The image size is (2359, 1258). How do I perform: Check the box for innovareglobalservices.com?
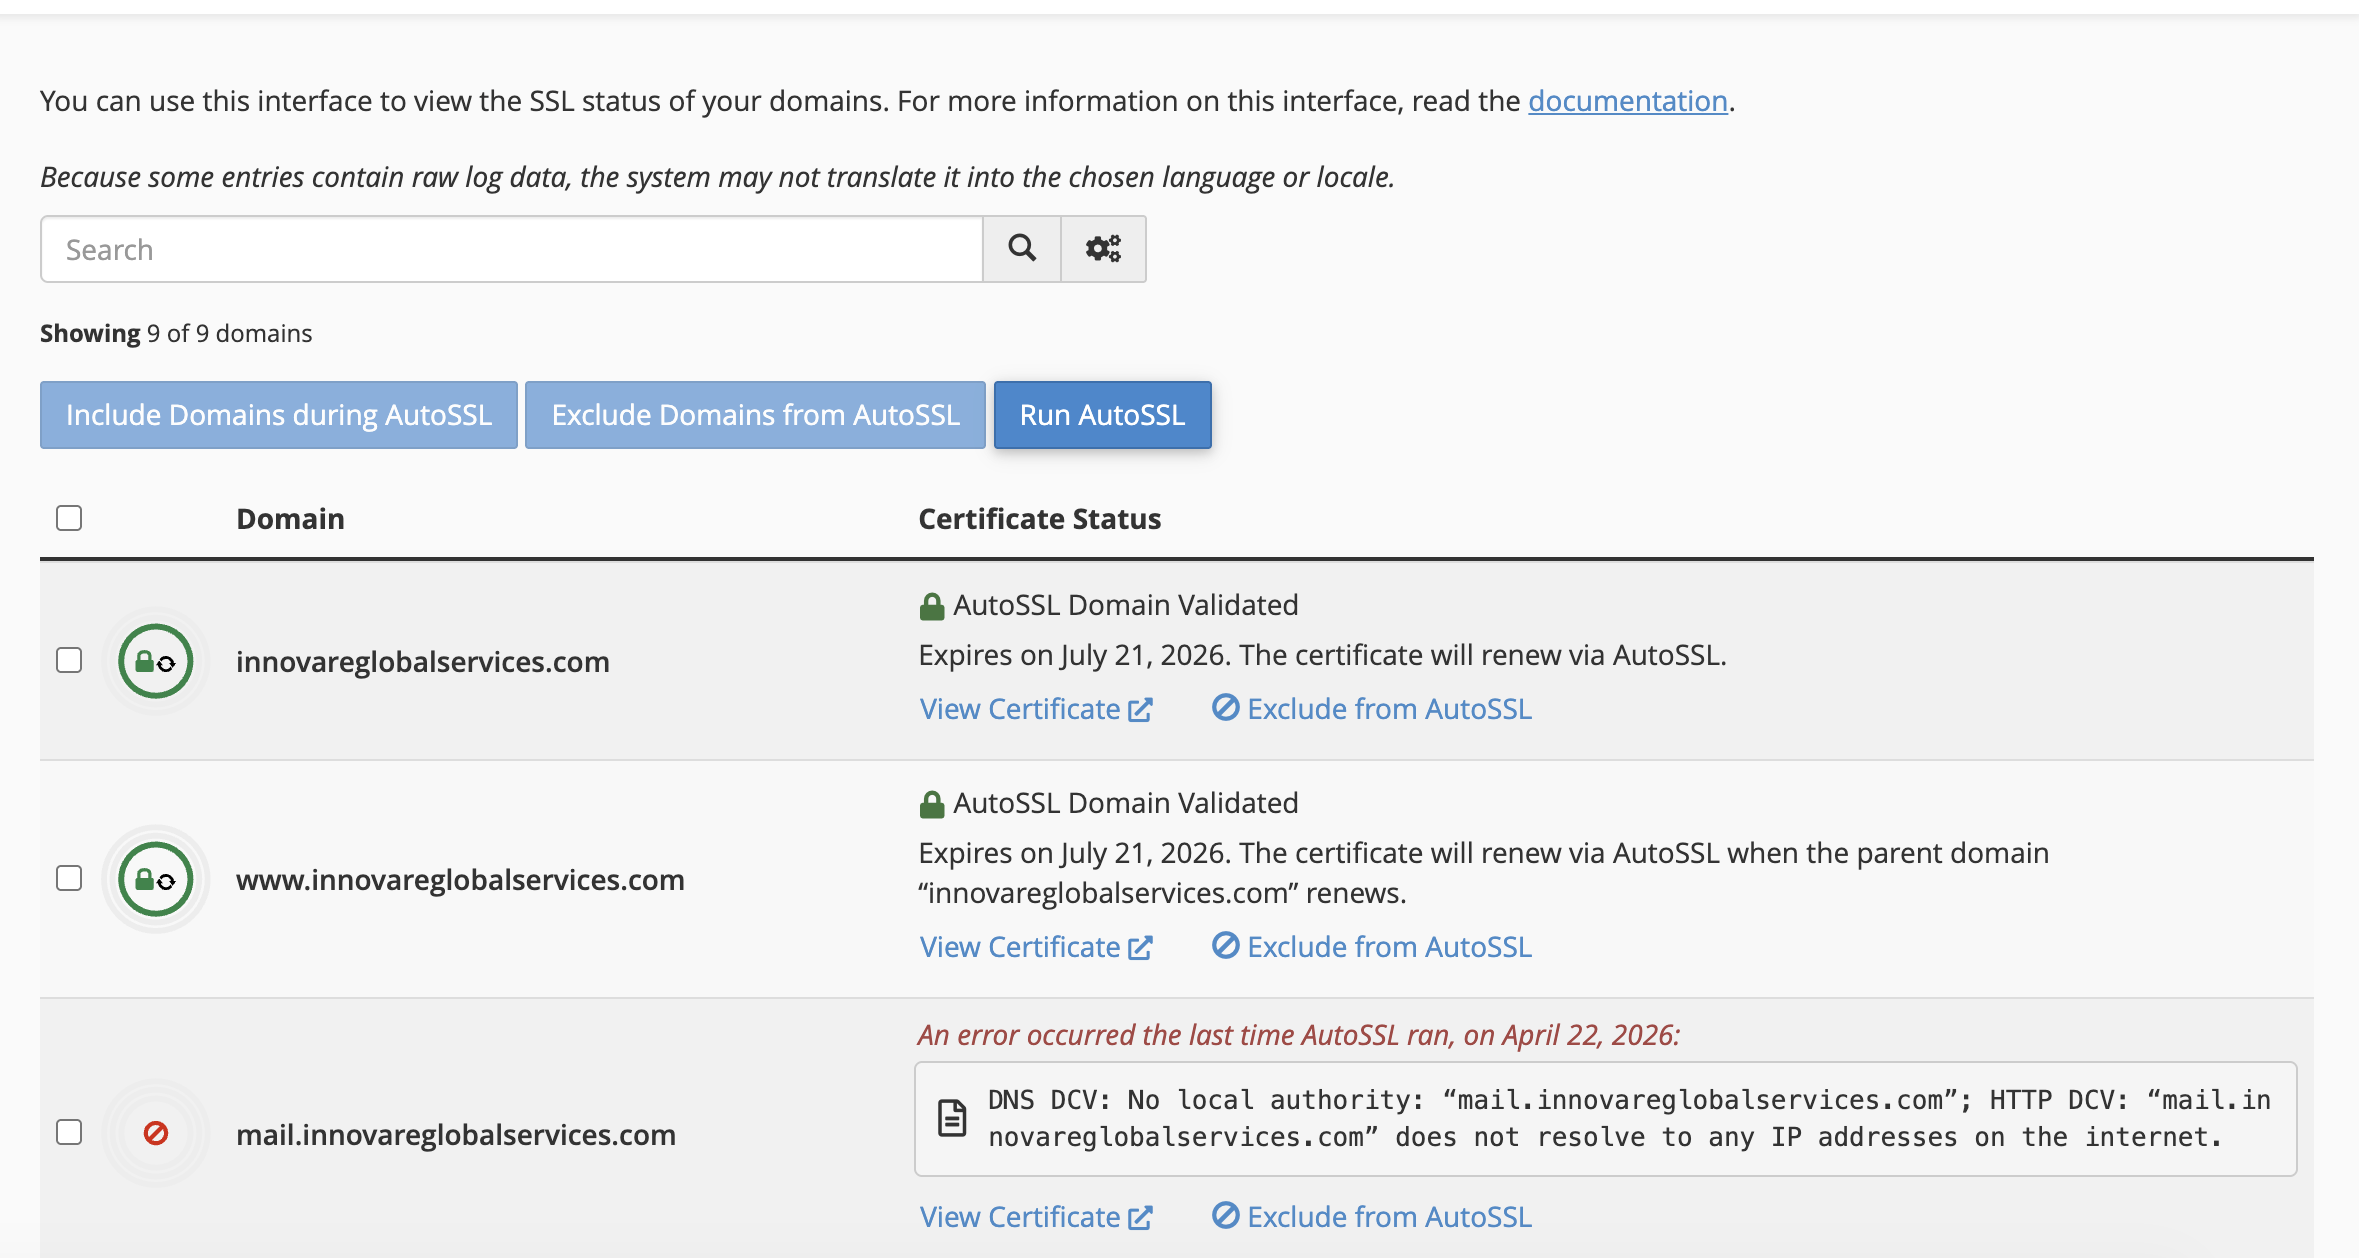pyautogui.click(x=69, y=660)
